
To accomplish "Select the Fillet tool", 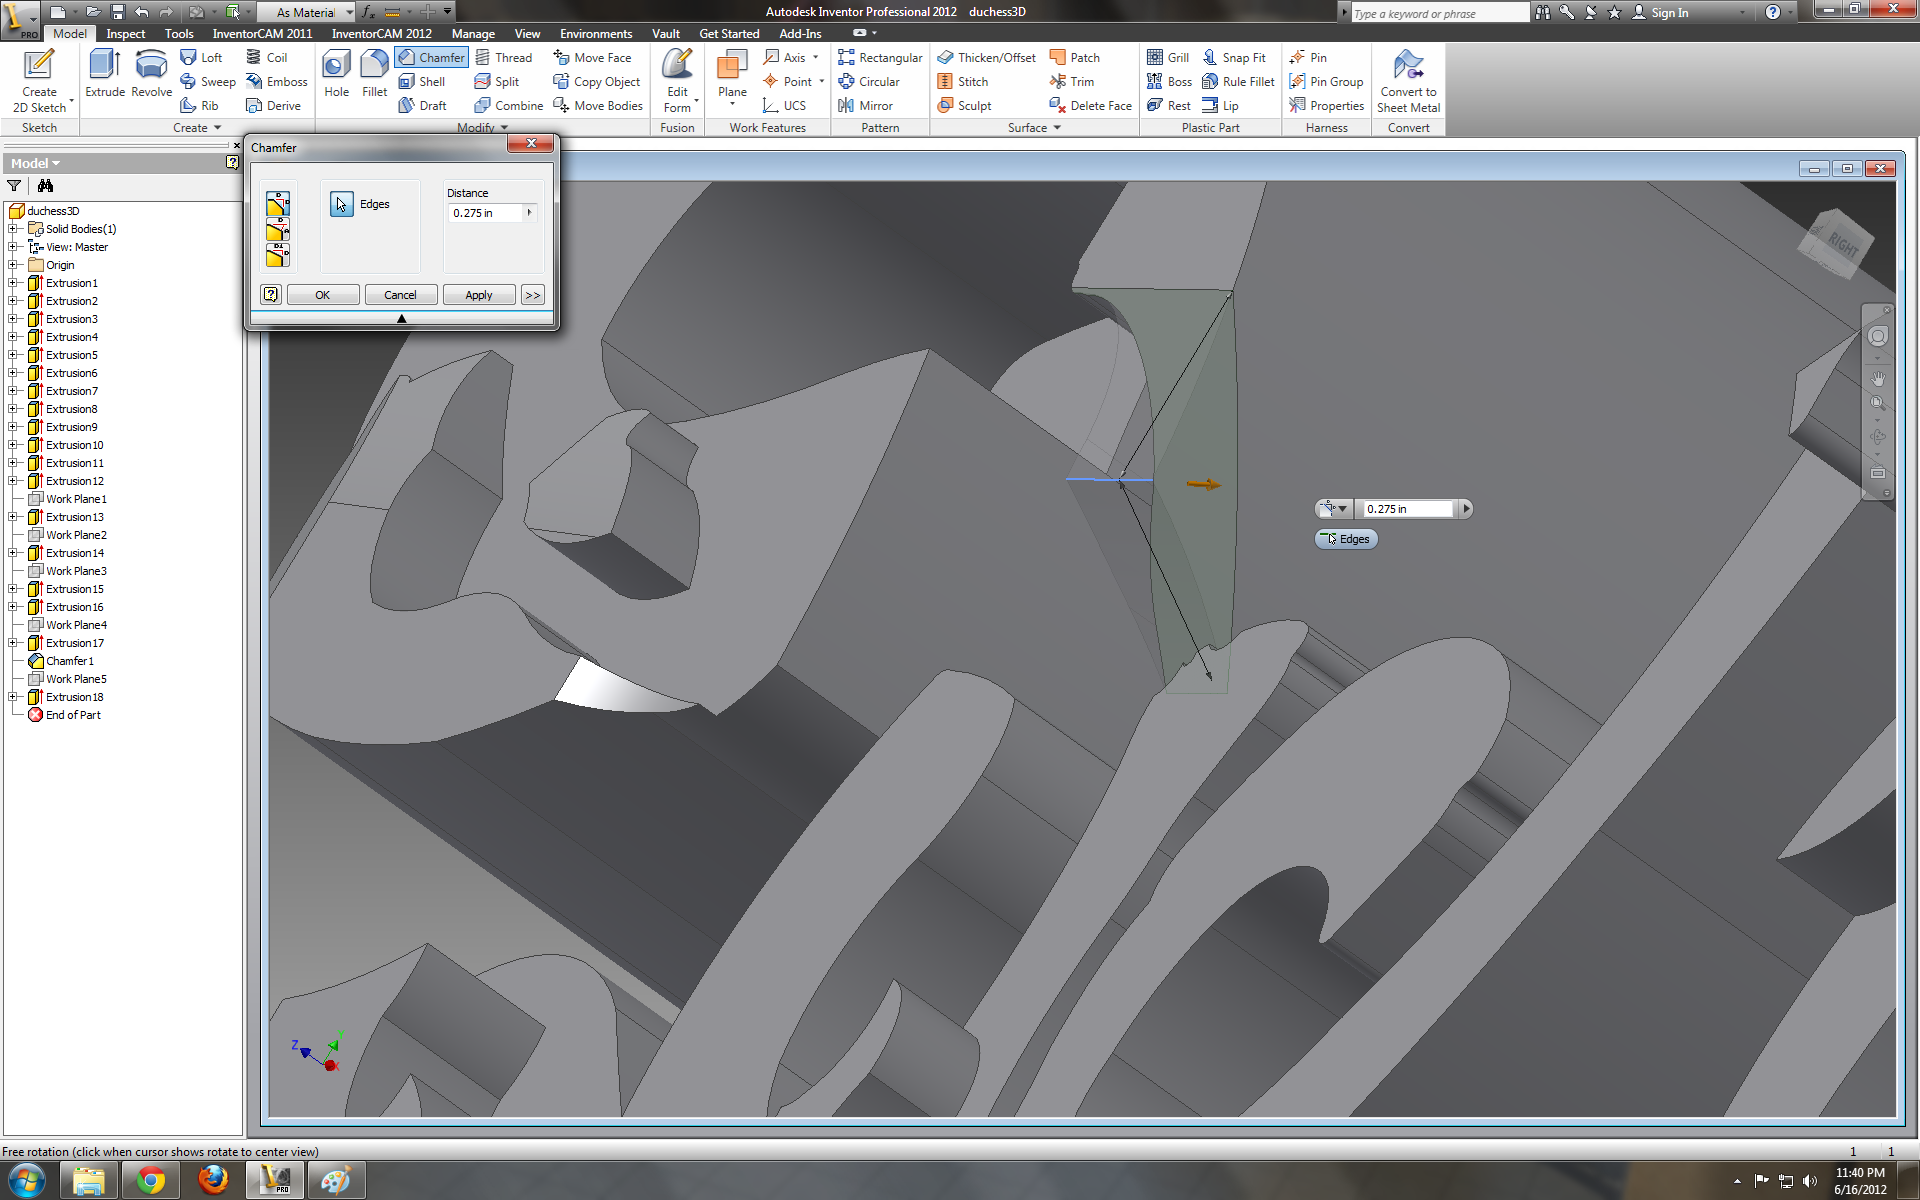I will point(375,74).
